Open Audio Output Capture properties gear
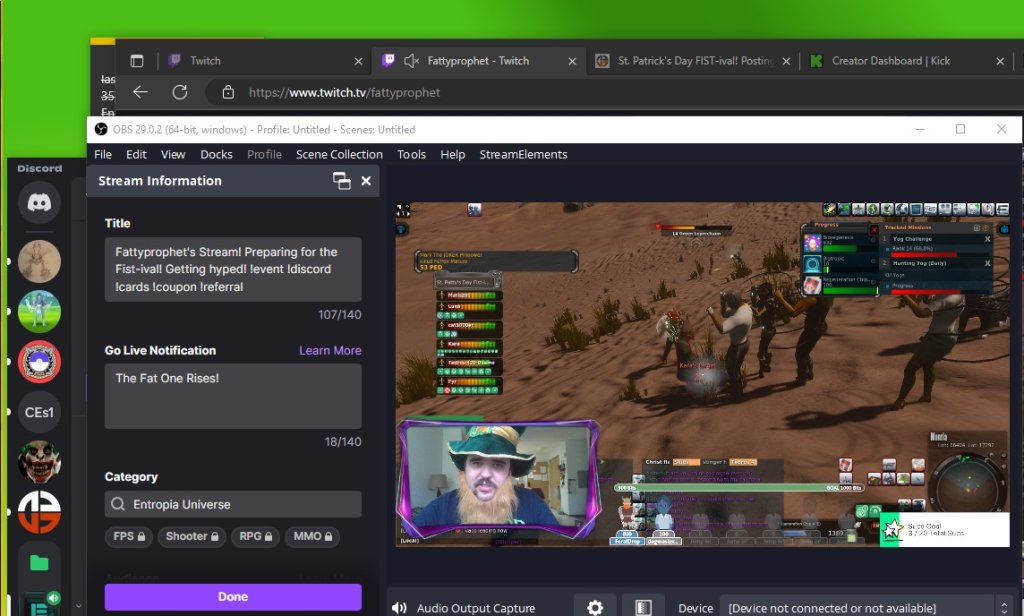 [595, 608]
